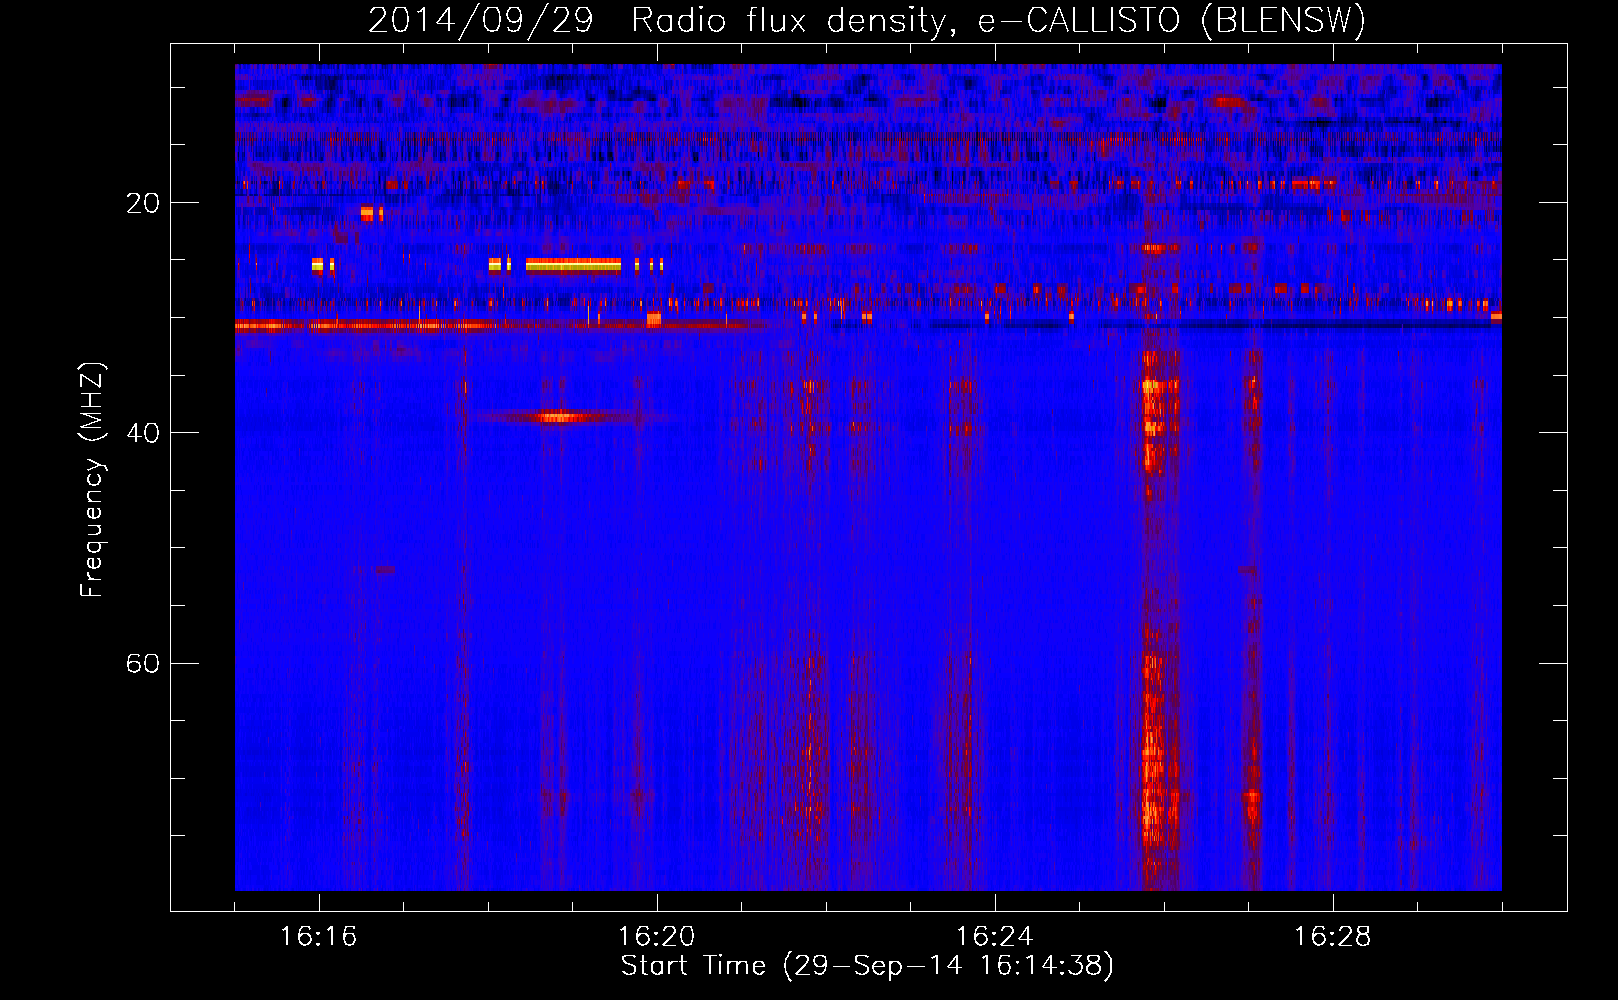Click the bright red horizontal streak near 40 MHz

[560, 417]
